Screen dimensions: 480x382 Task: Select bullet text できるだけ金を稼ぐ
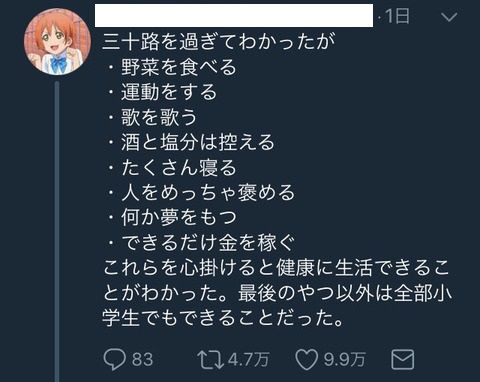(x=208, y=243)
